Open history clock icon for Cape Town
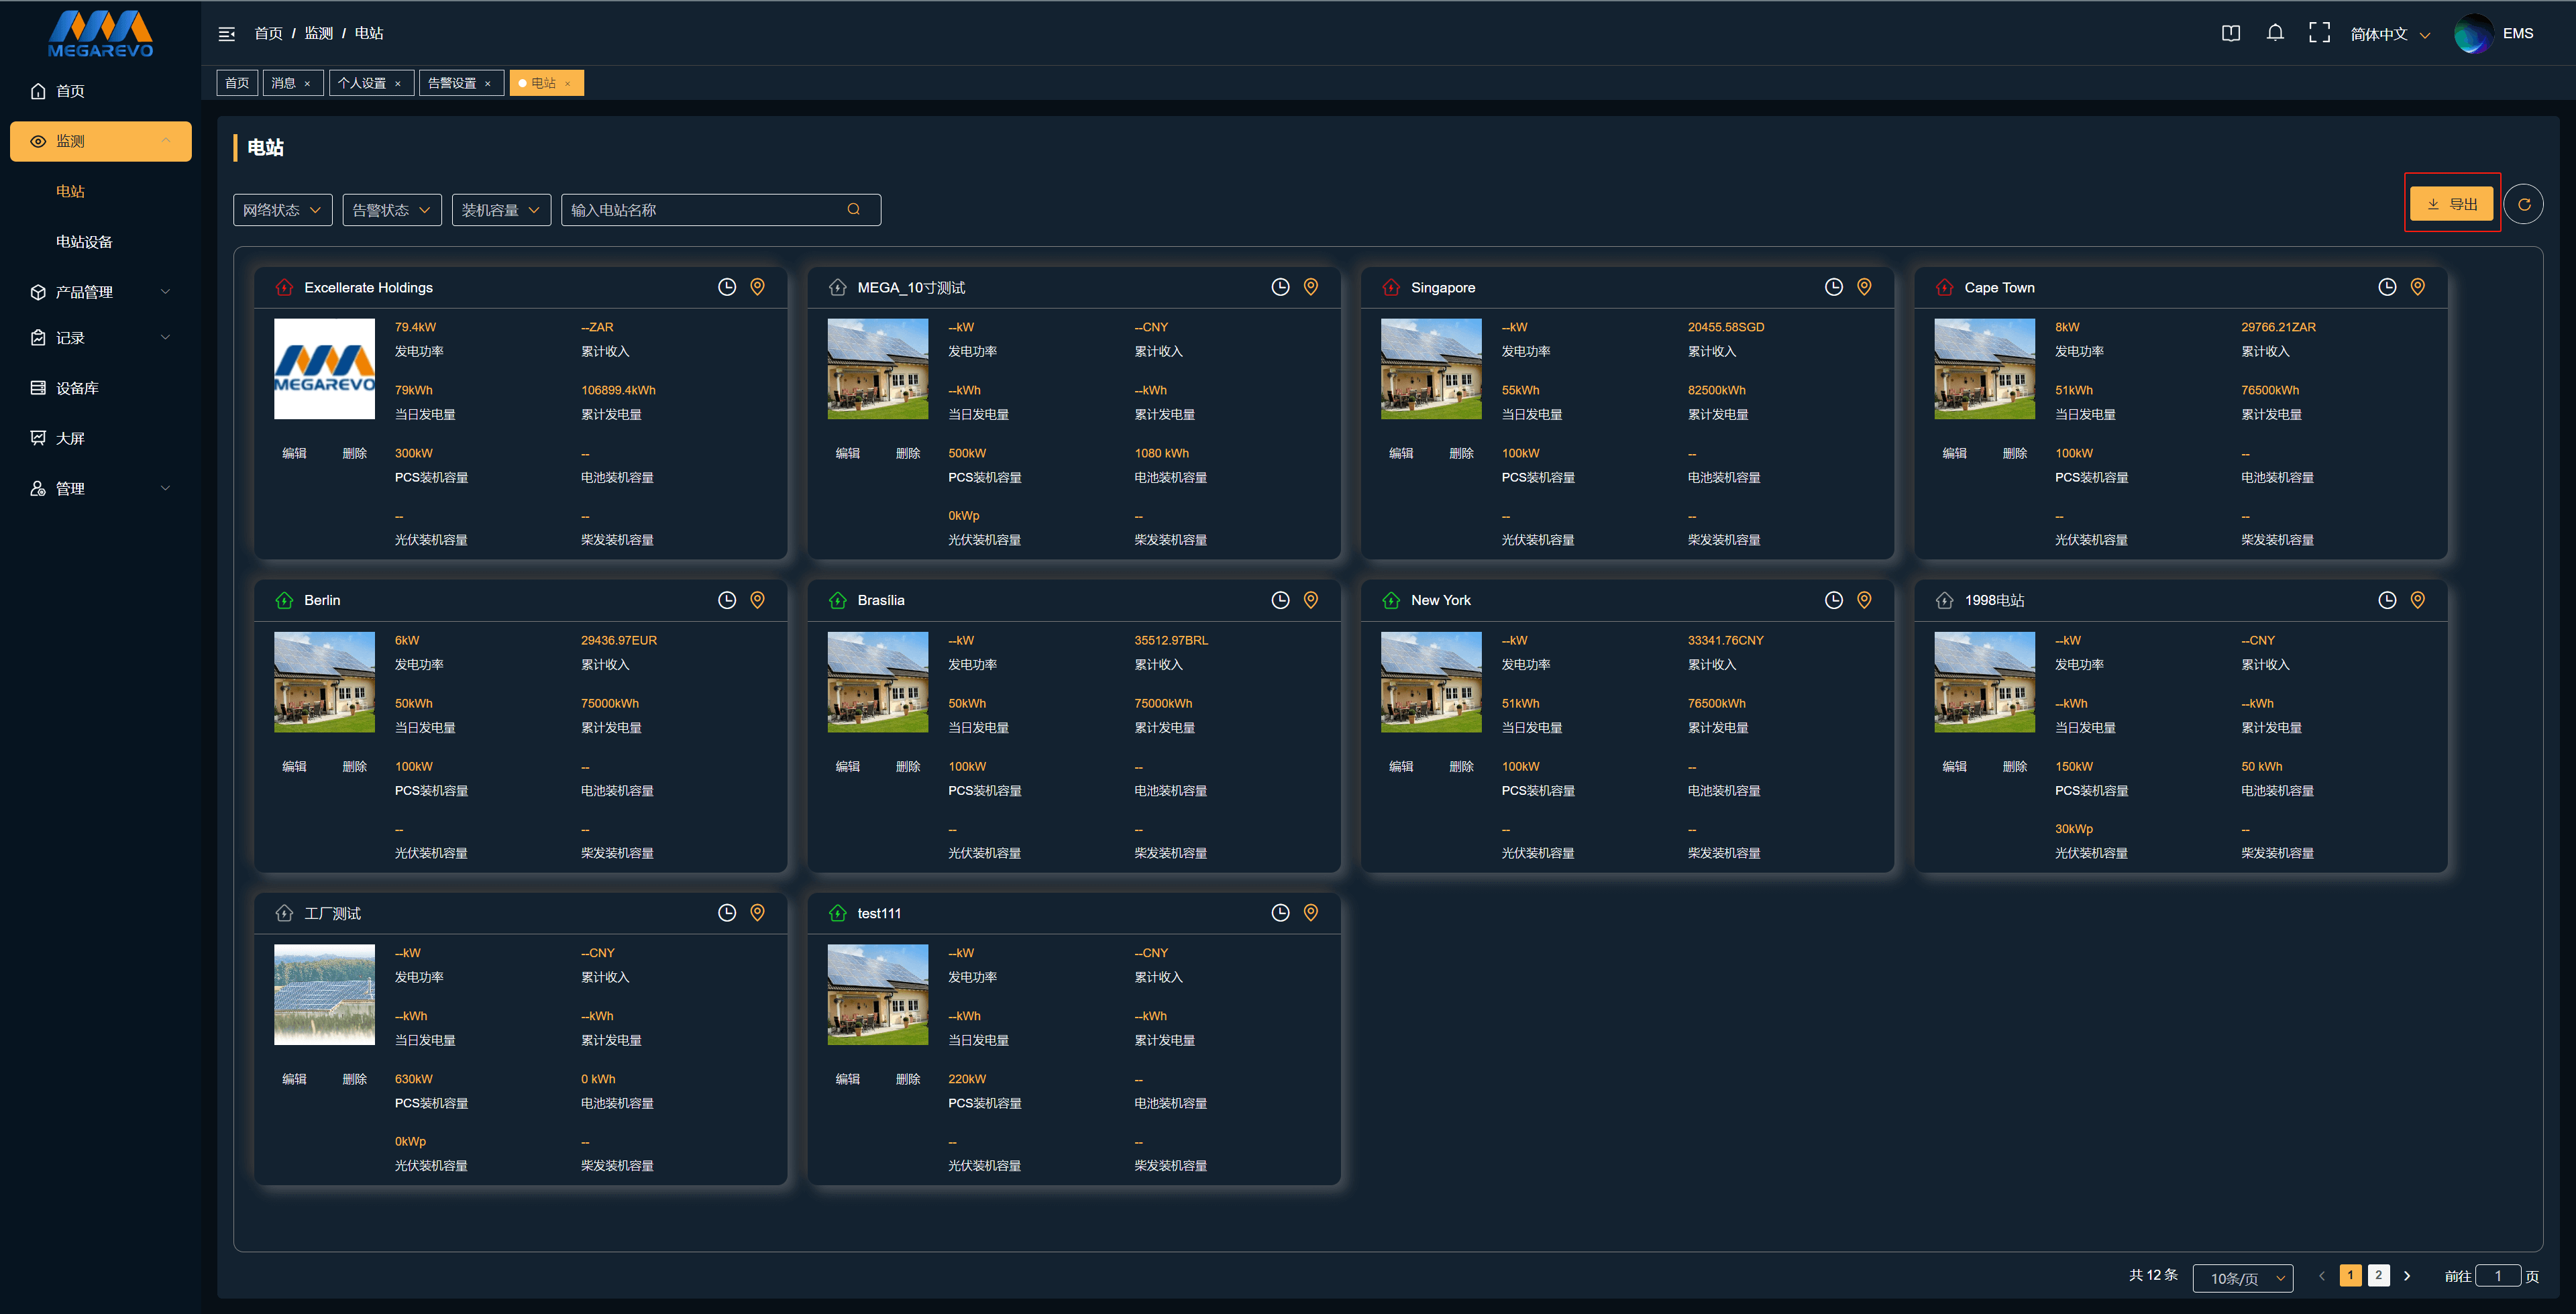The width and height of the screenshot is (2576, 1314). (2387, 287)
